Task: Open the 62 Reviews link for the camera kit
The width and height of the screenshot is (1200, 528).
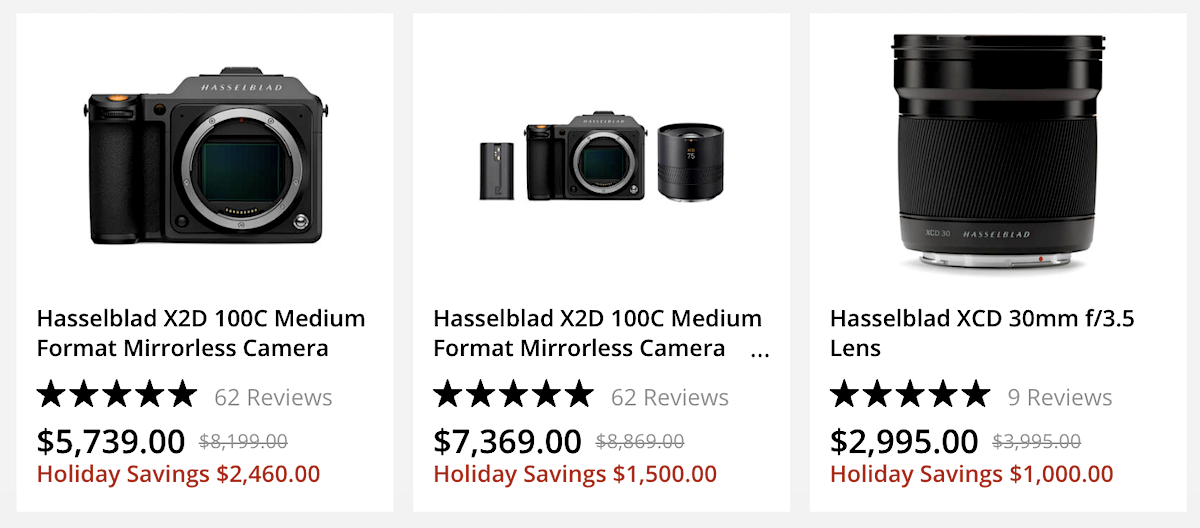Action: tap(670, 397)
